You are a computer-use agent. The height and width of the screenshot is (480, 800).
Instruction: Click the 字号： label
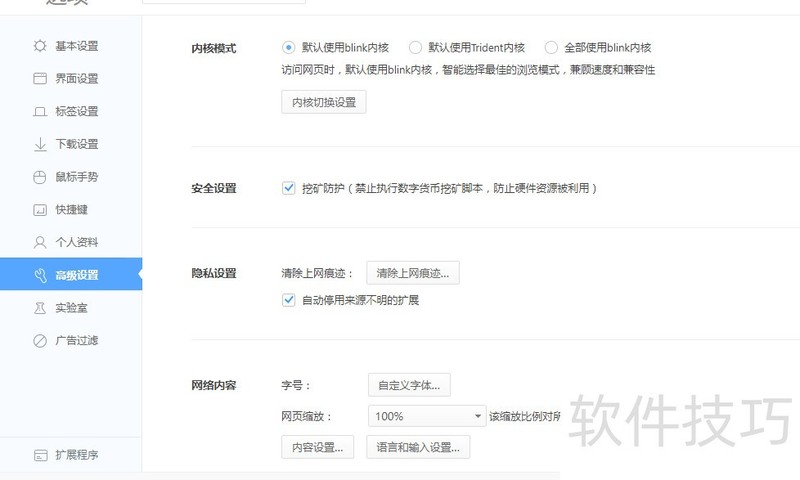[296, 385]
